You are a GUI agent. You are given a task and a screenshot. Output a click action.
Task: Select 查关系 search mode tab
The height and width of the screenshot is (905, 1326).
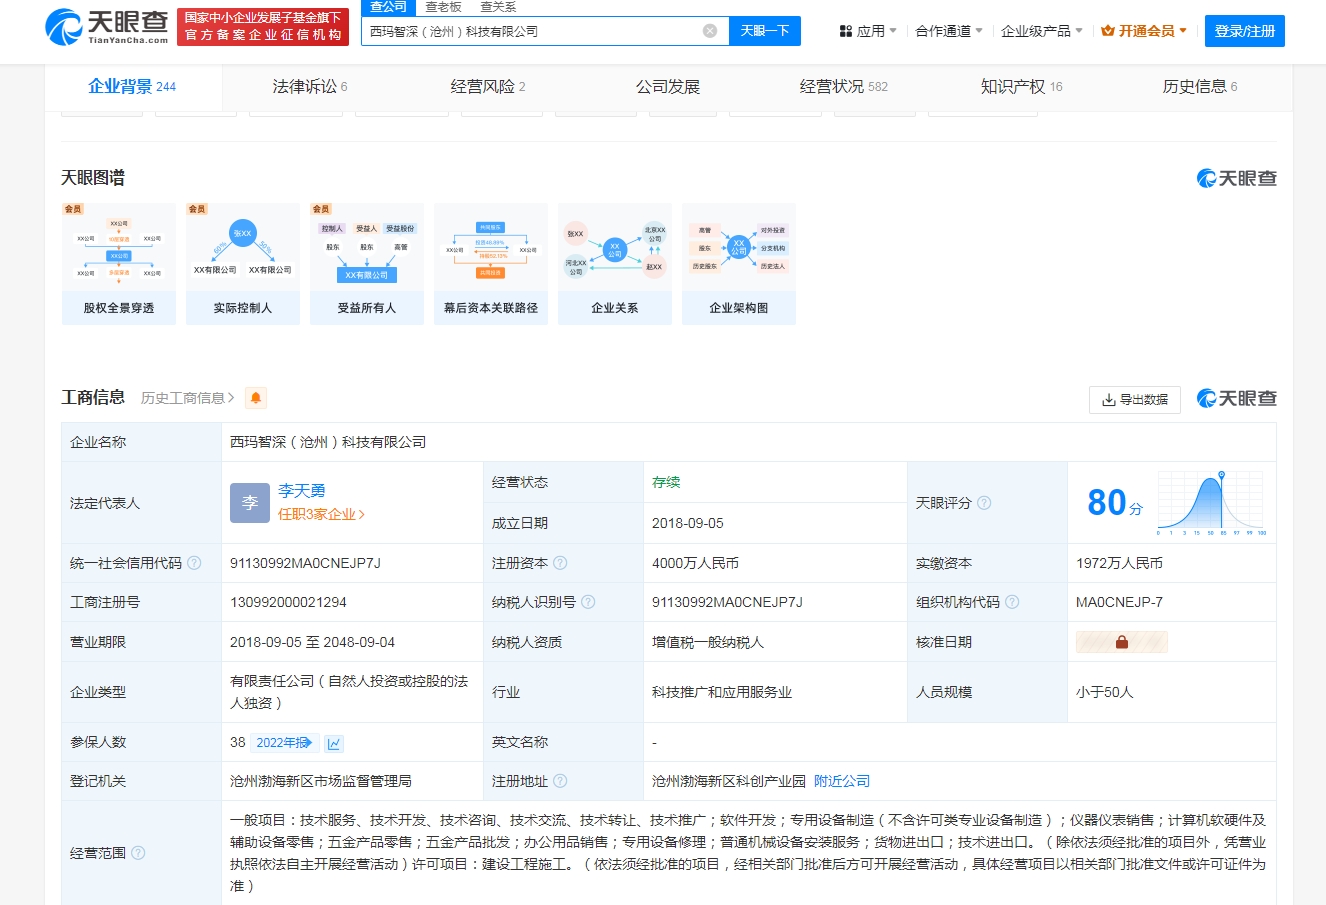coord(498,7)
